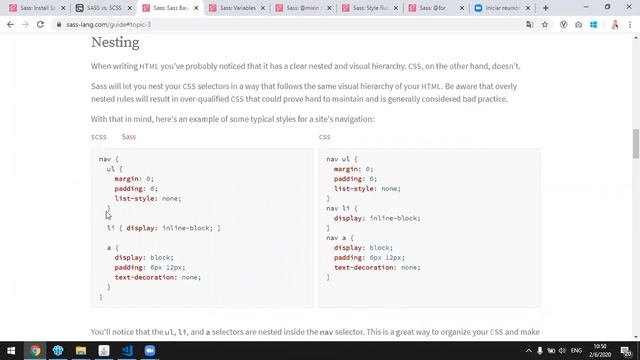The height and width of the screenshot is (360, 640).
Task: Click the circled V extension icon
Action: [563, 24]
